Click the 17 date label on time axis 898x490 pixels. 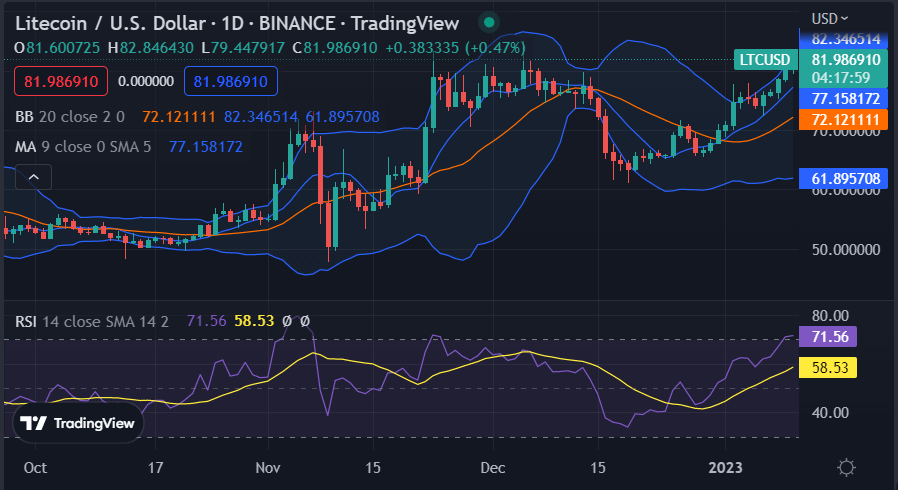point(155,468)
